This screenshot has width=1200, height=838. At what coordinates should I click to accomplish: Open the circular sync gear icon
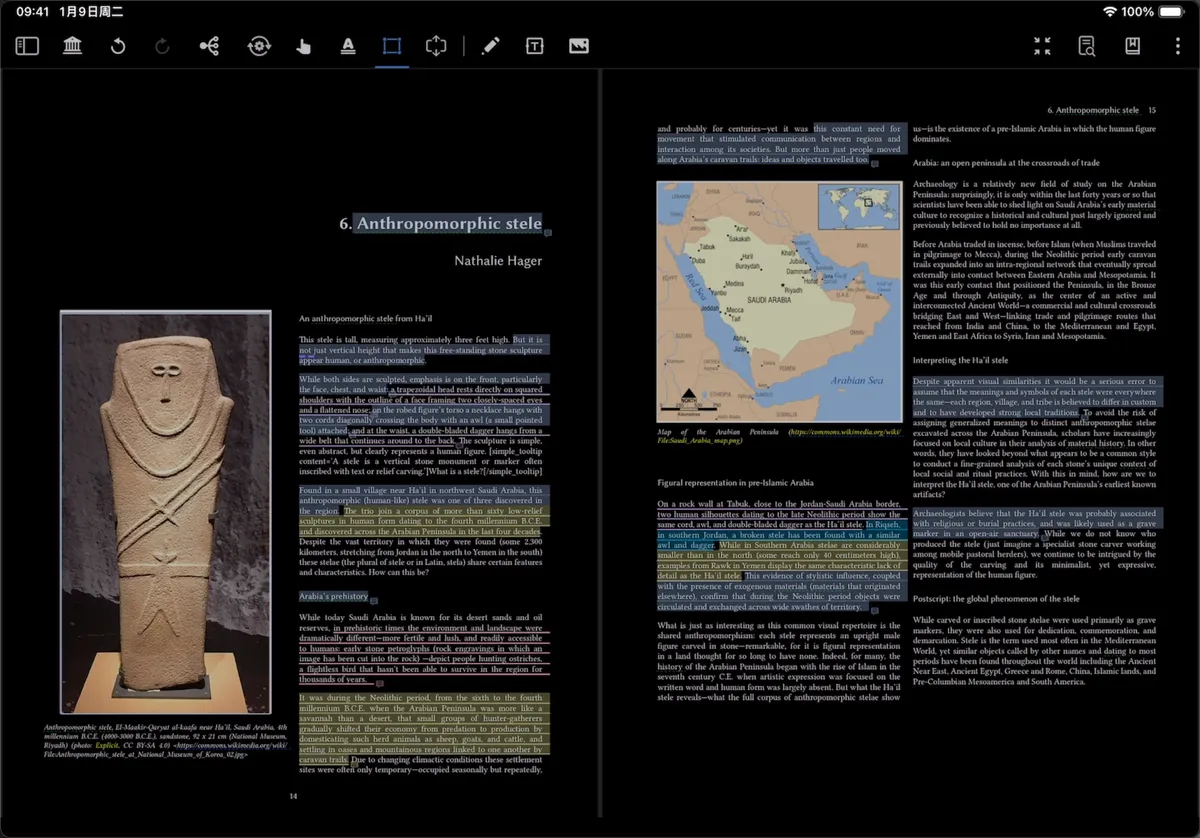coord(259,46)
